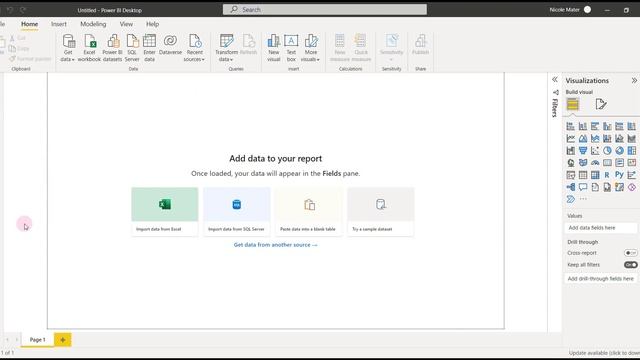The height and width of the screenshot is (360, 640).
Task: Click the Excel workbook ribbon icon
Action: click(x=89, y=48)
